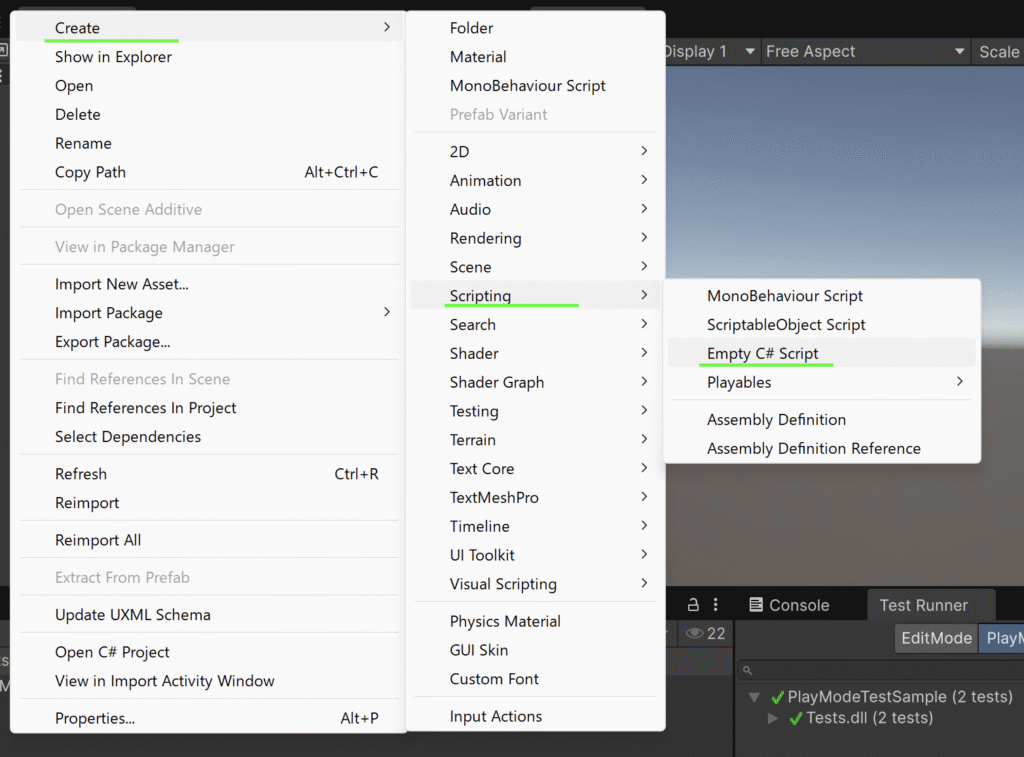Image resolution: width=1024 pixels, height=757 pixels.
Task: Toggle the panel lock icon
Action: pos(693,605)
